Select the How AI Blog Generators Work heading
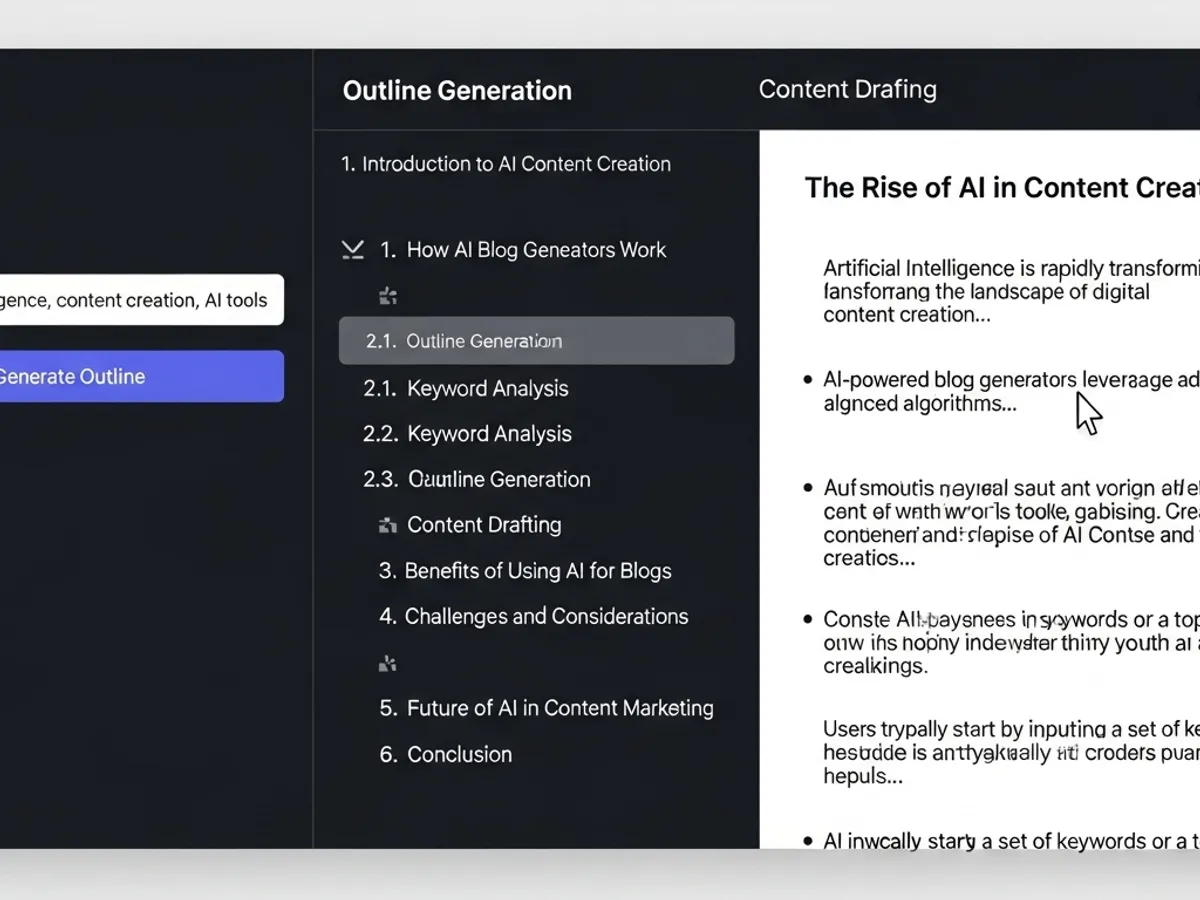 point(536,250)
